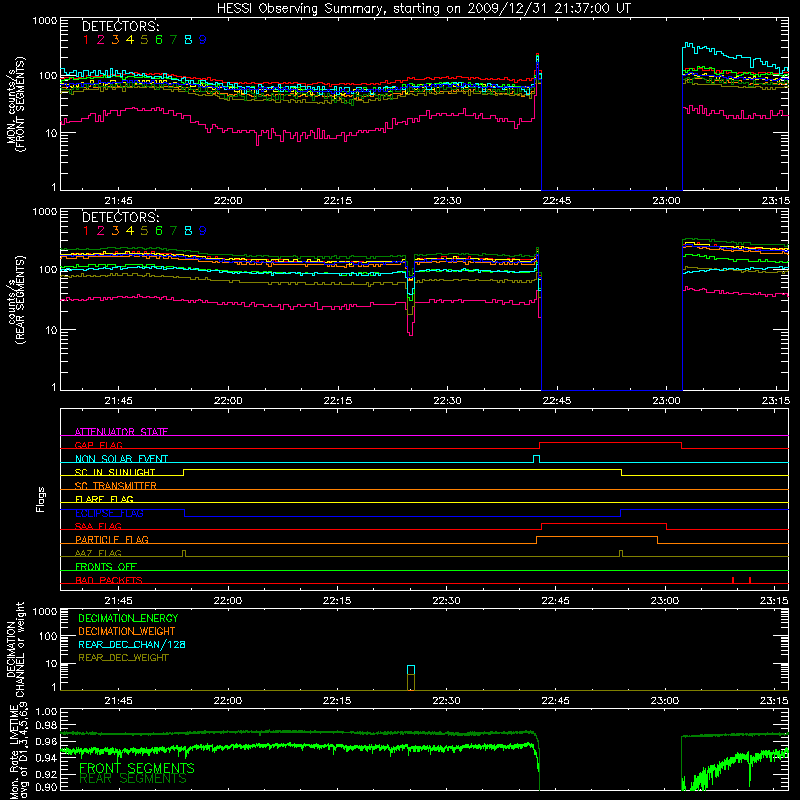Viewport: 800px width, 800px height.
Task: Click the DECIMATION CHANNEL or weight axis label
Action: (x=15, y=649)
